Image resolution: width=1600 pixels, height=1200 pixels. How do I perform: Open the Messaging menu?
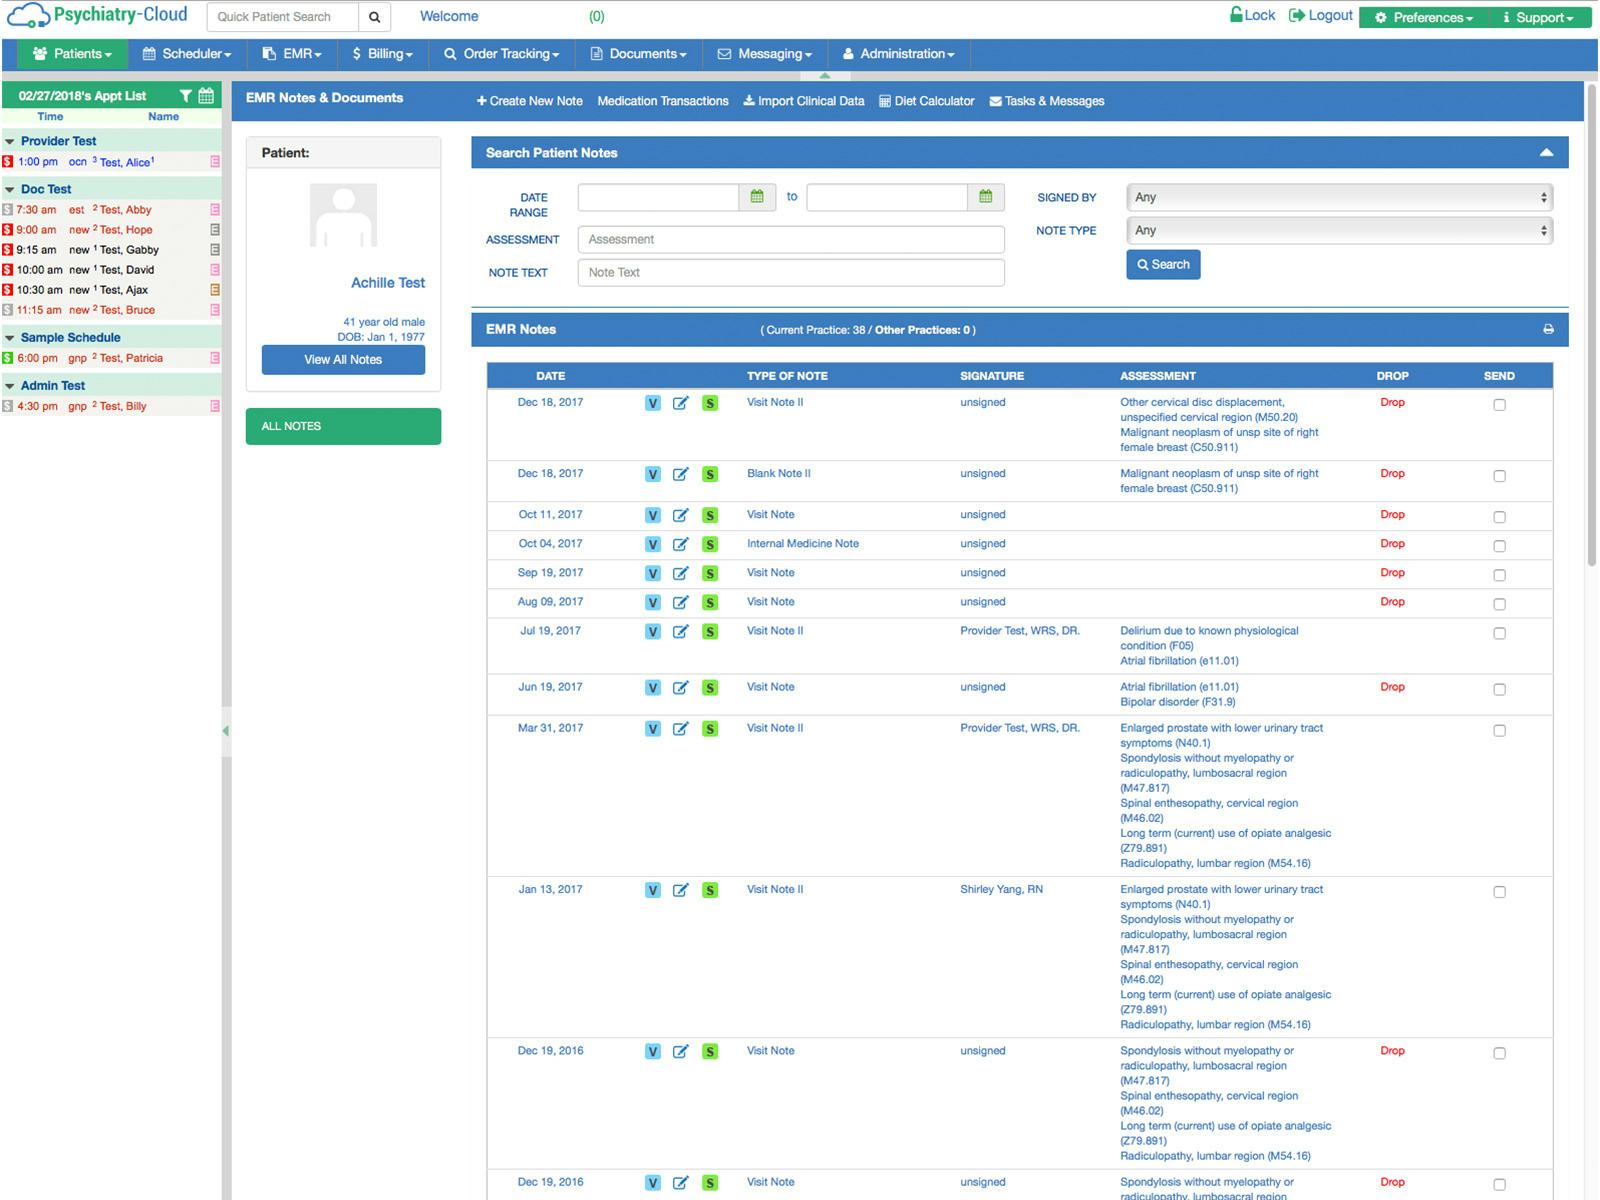click(764, 54)
